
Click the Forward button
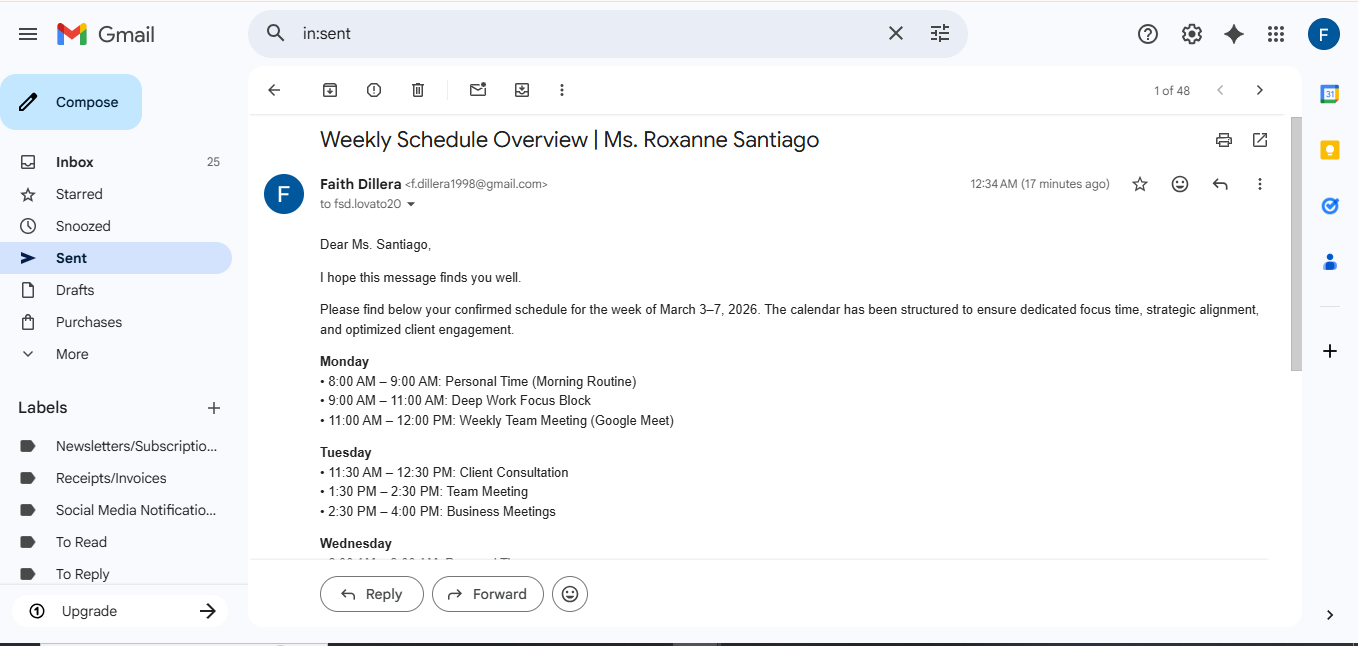click(x=488, y=594)
